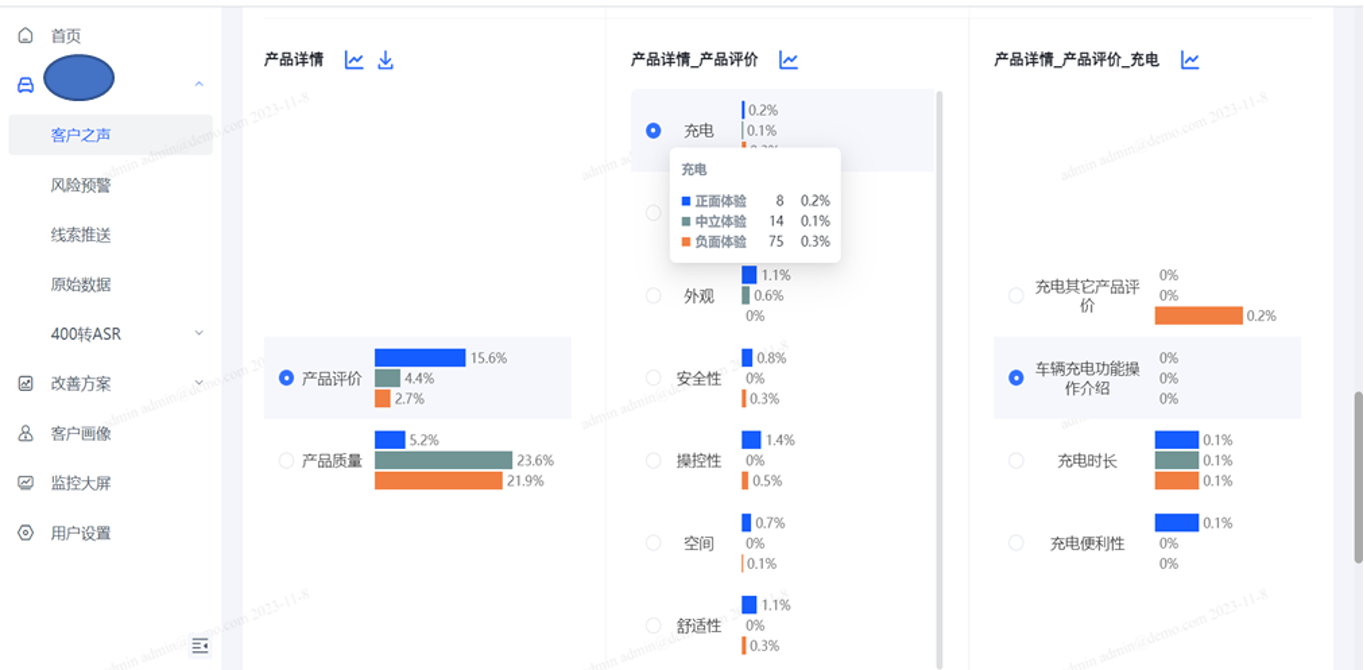Open trend chart icon for 产品详情_产品评价
The image size is (1364, 670).
789,60
